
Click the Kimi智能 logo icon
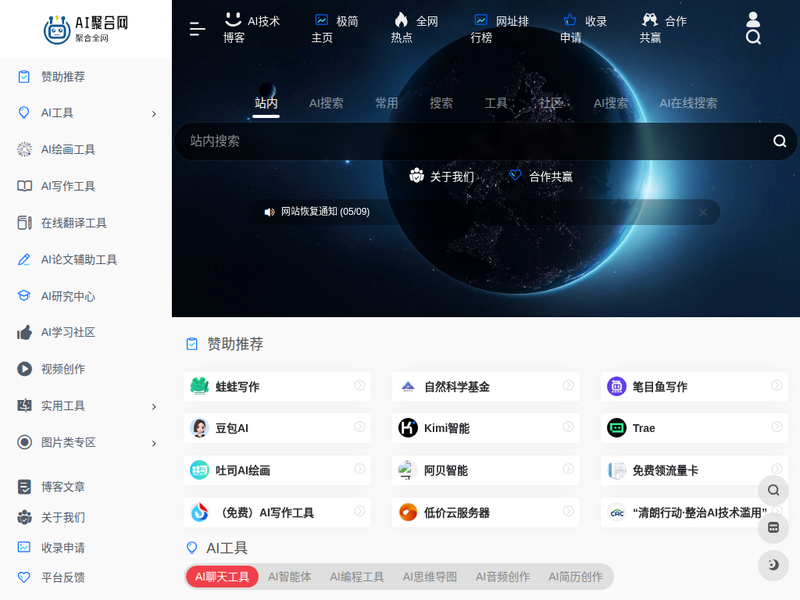[407, 428]
